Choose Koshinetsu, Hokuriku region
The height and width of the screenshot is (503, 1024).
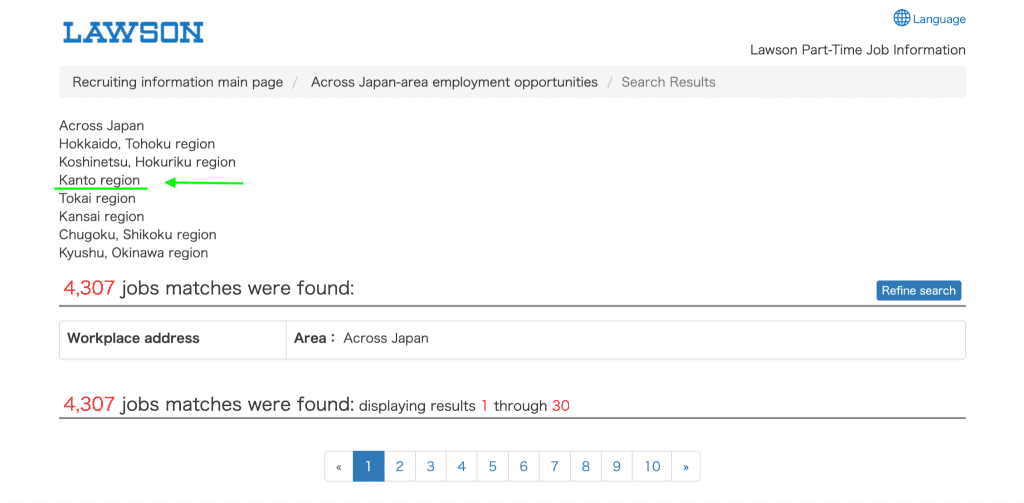(147, 161)
